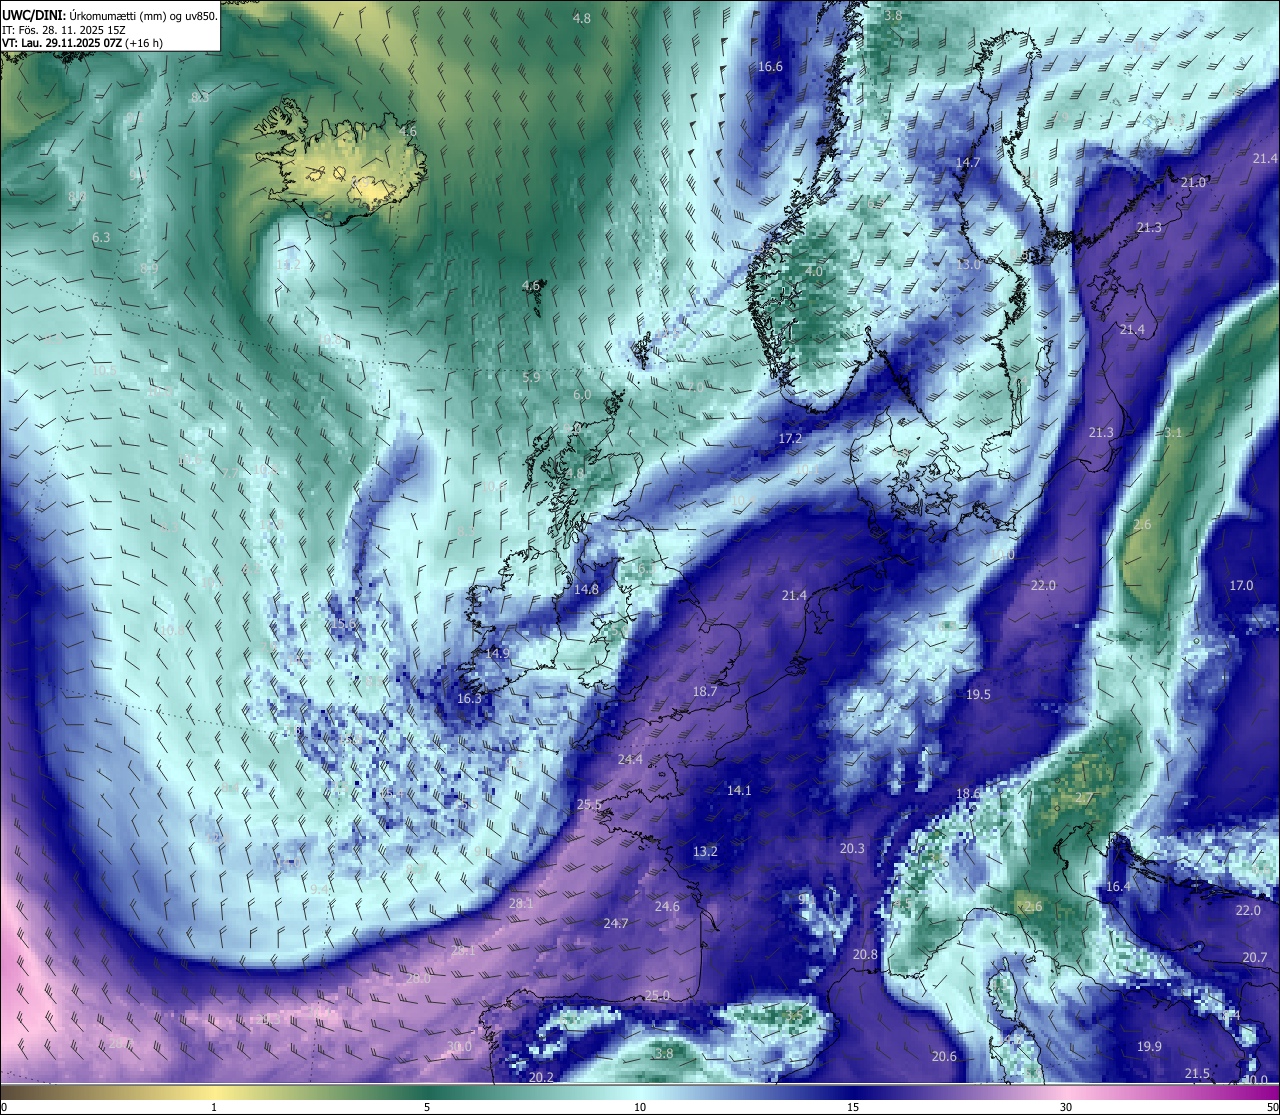
Task: Click the map value '25.5'
Action: 589,806
